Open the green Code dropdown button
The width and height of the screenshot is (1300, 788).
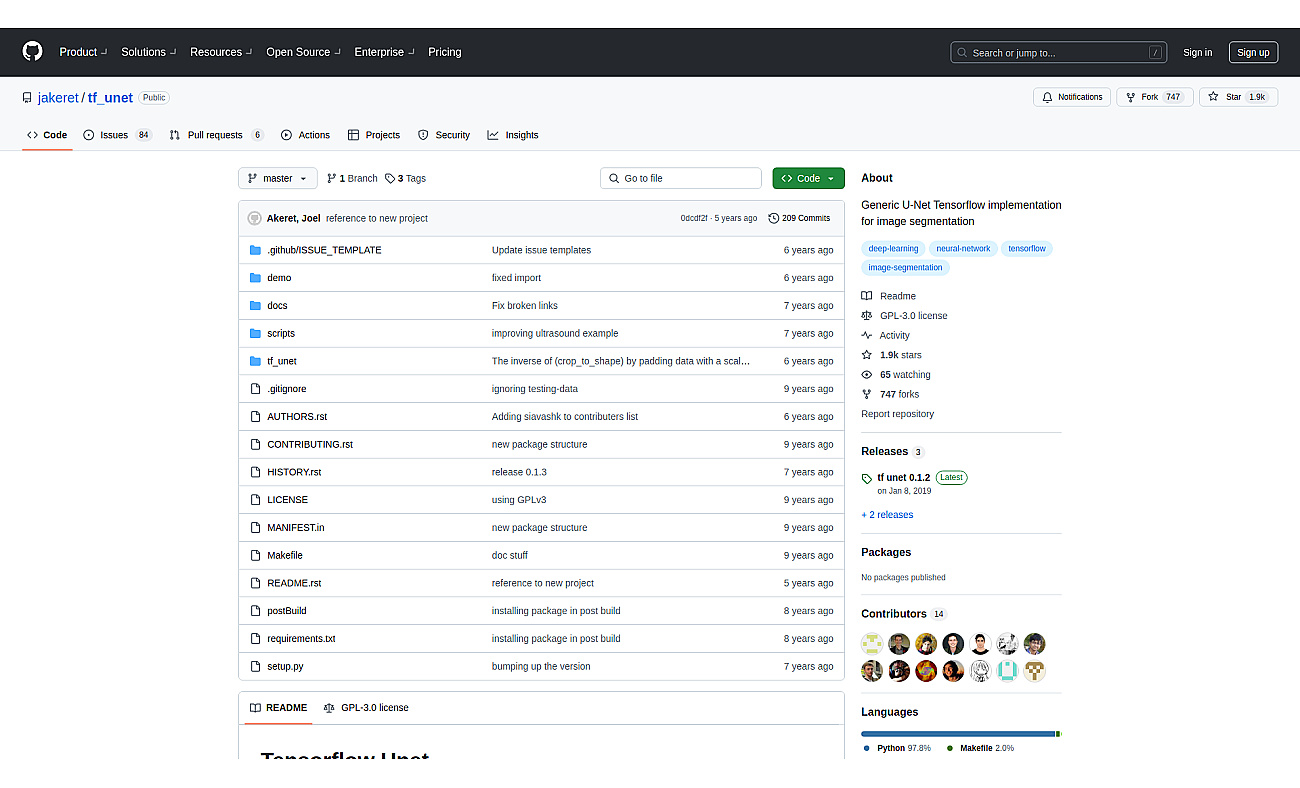808,178
